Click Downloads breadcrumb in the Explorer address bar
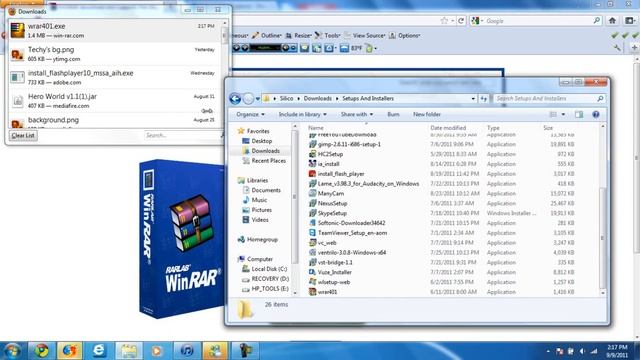 click(318, 98)
